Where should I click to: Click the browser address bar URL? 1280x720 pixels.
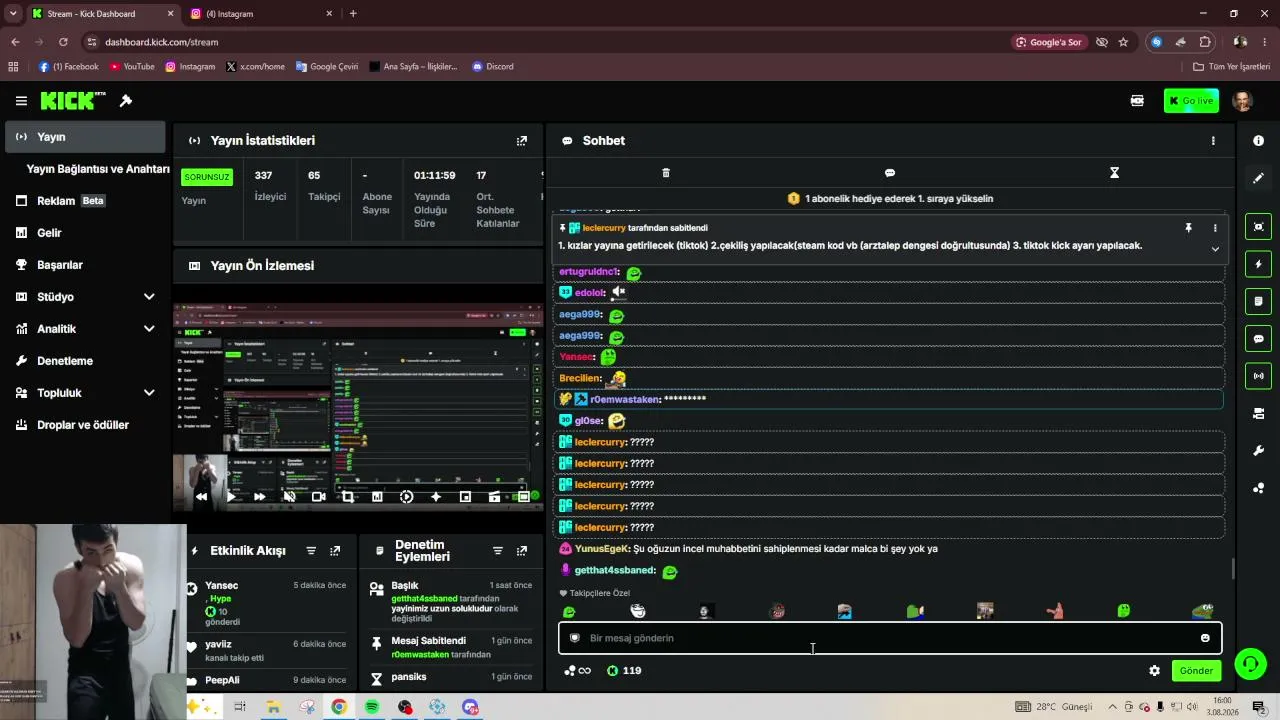[162, 42]
